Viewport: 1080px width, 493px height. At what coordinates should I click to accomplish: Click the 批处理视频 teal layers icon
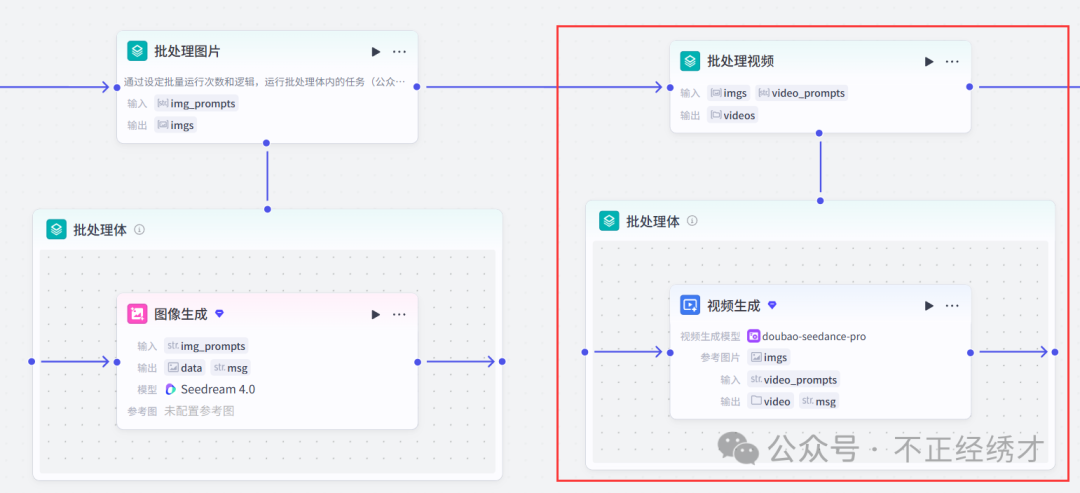pos(690,61)
